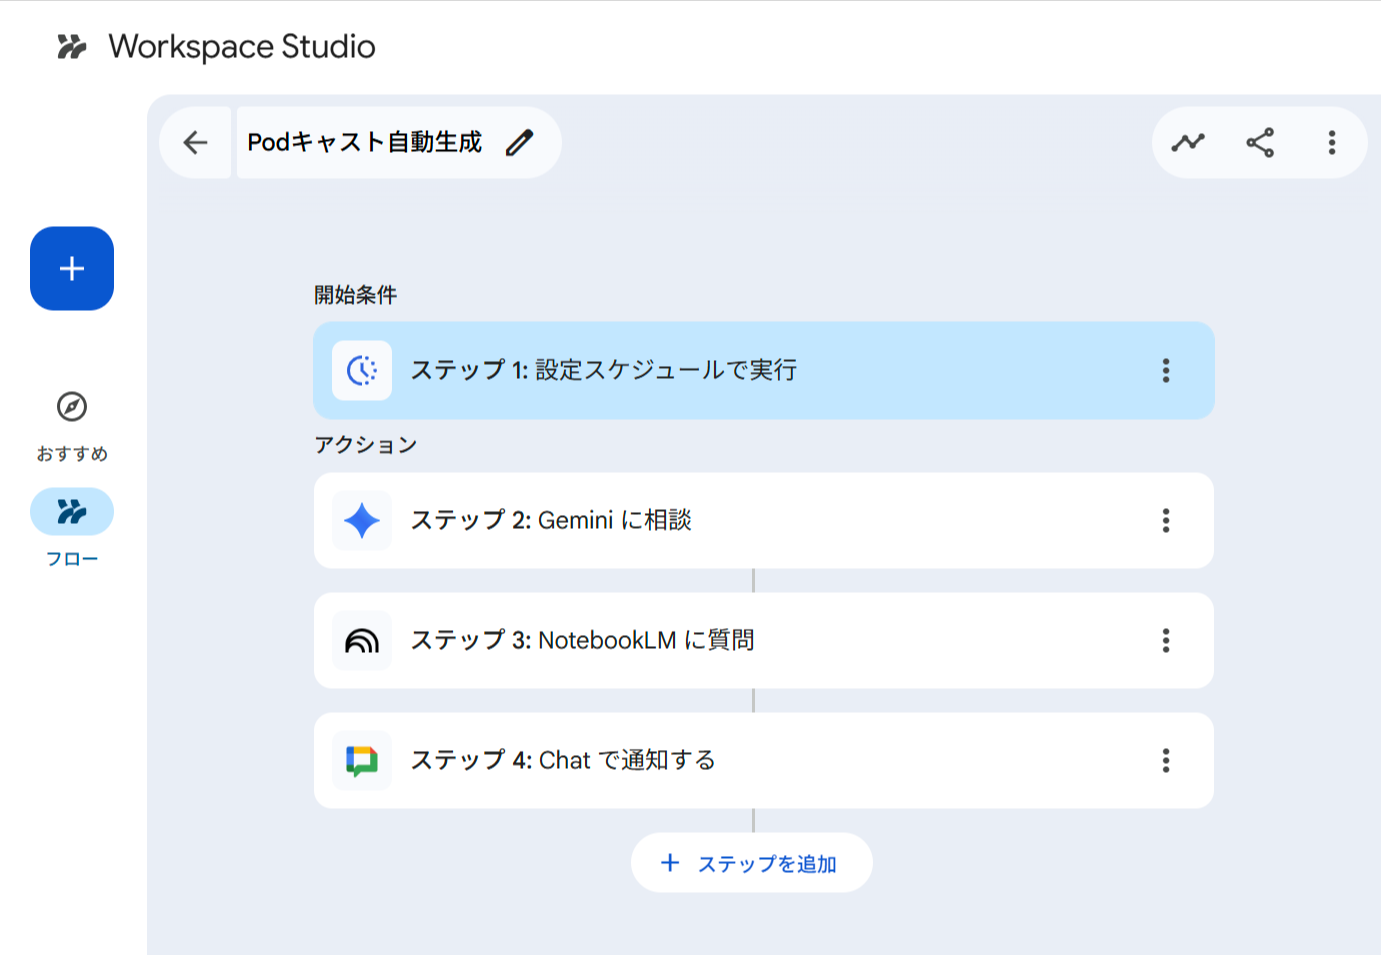The width and height of the screenshot is (1381, 955).
Task: Click the schedule clock icon in step 1
Action: point(362,370)
